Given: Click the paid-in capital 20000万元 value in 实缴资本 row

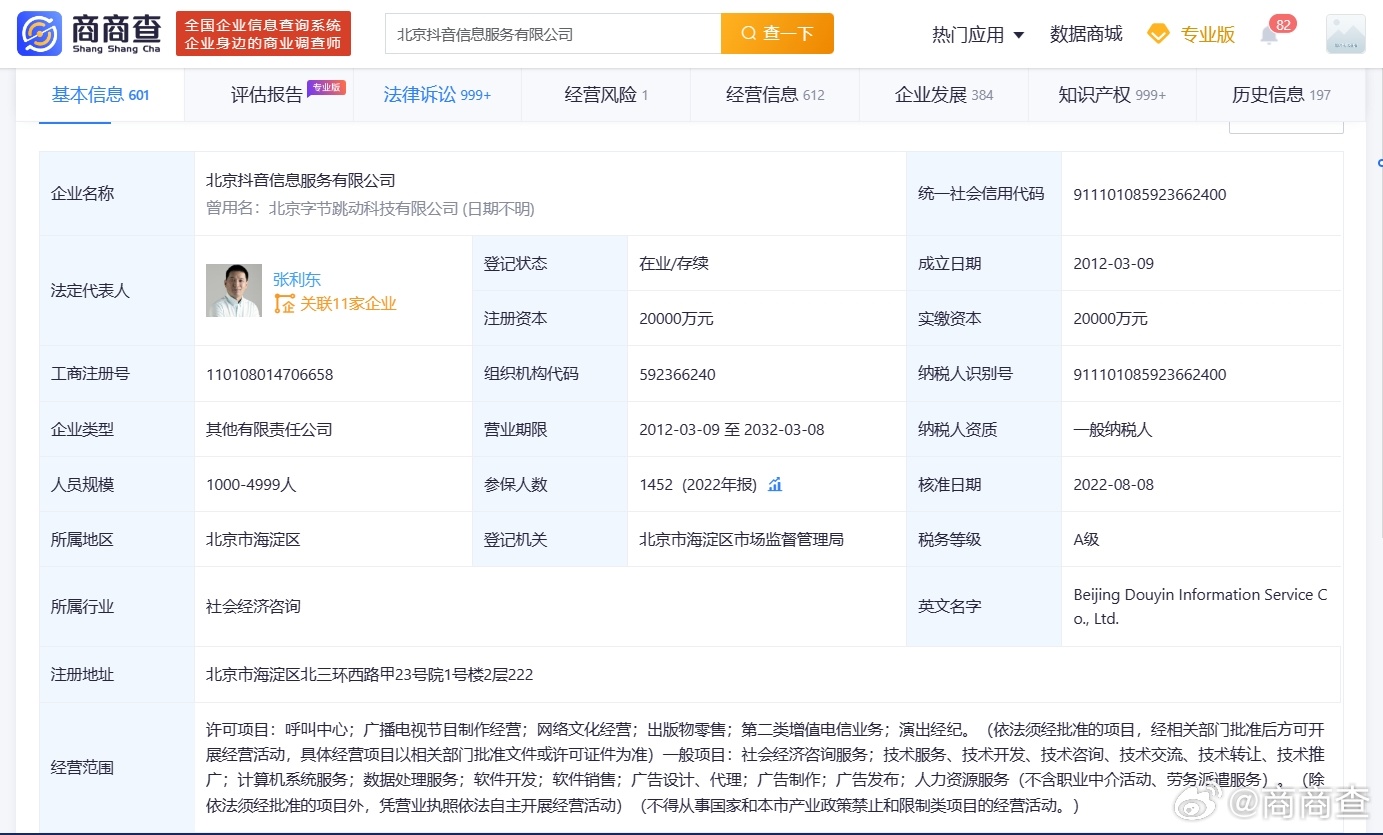Looking at the screenshot, I should click(1111, 319).
